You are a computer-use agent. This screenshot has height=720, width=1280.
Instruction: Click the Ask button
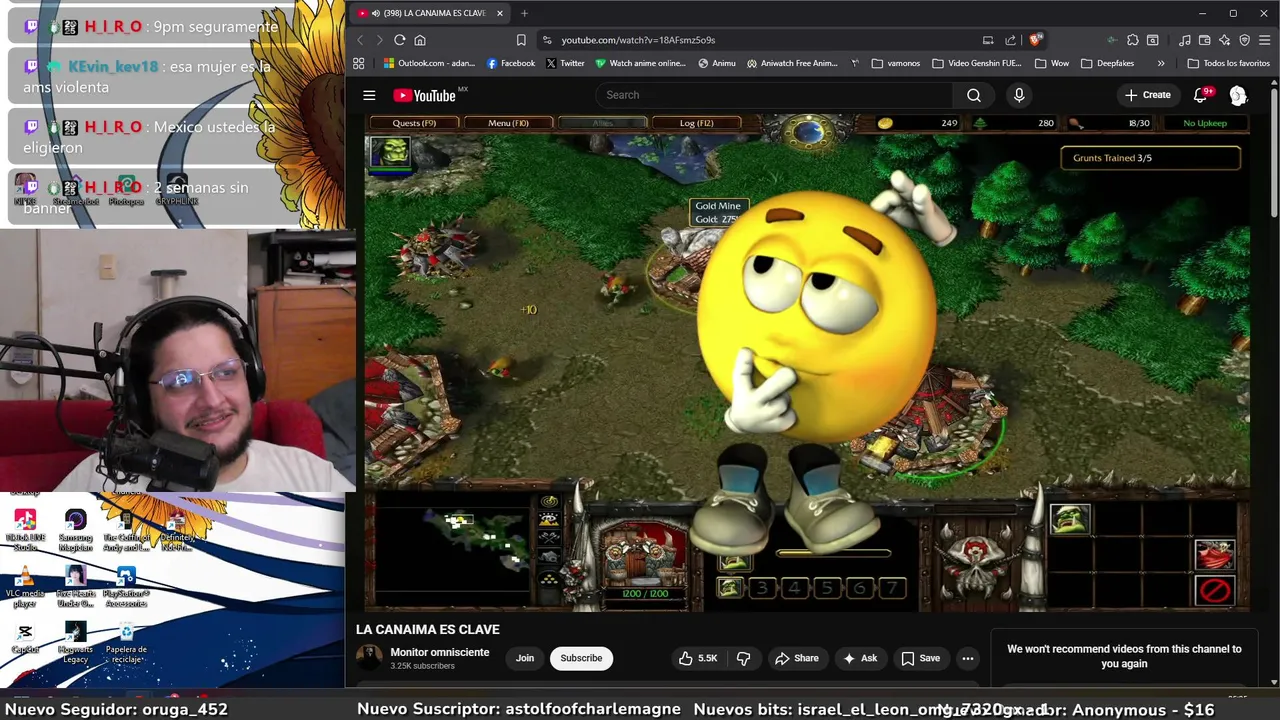(x=860, y=658)
